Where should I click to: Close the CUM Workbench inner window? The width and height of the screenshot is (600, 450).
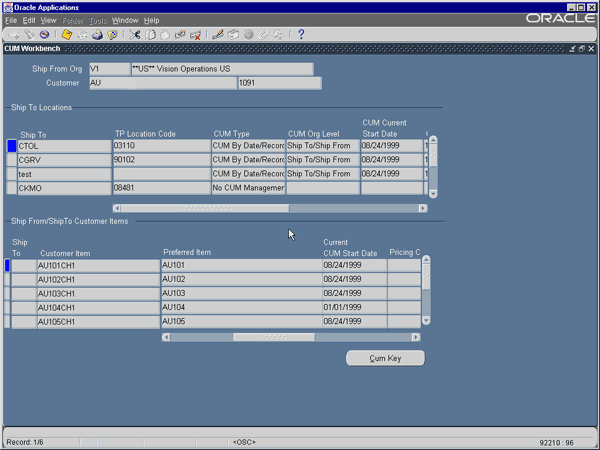[x=591, y=49]
